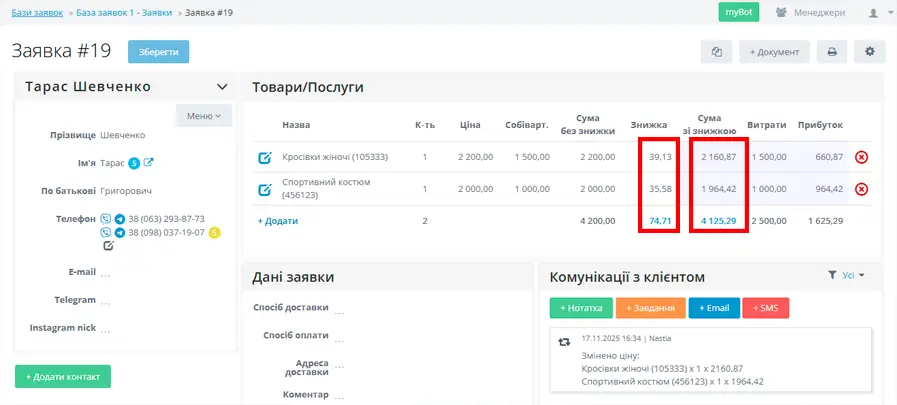Click the Зберегти button
The image size is (897, 405).
tap(158, 52)
